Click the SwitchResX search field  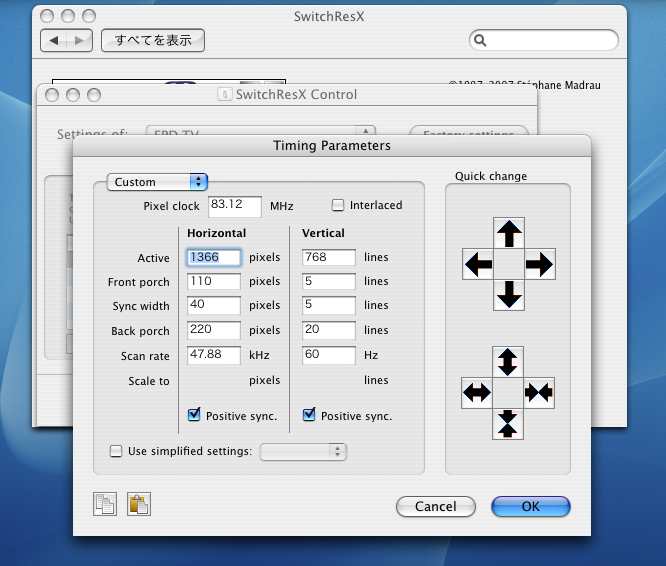point(544,40)
